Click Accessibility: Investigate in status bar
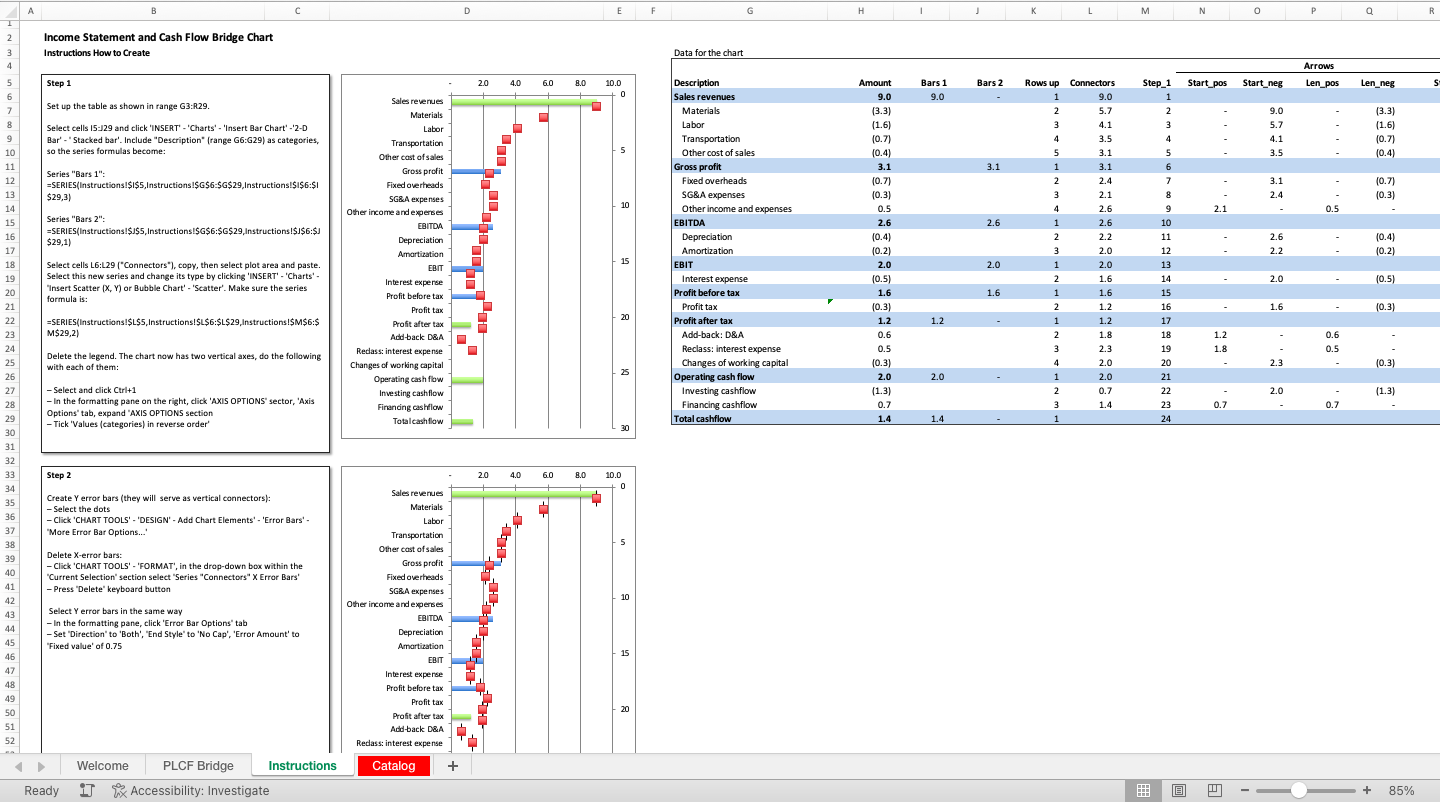This screenshot has width=1440, height=802. point(200,790)
